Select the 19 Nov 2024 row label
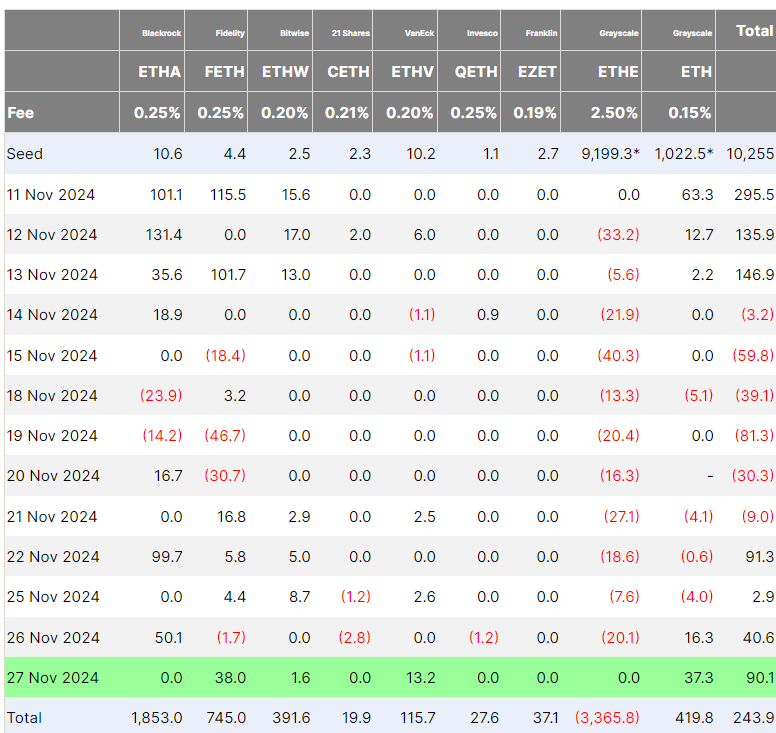 [x=52, y=436]
